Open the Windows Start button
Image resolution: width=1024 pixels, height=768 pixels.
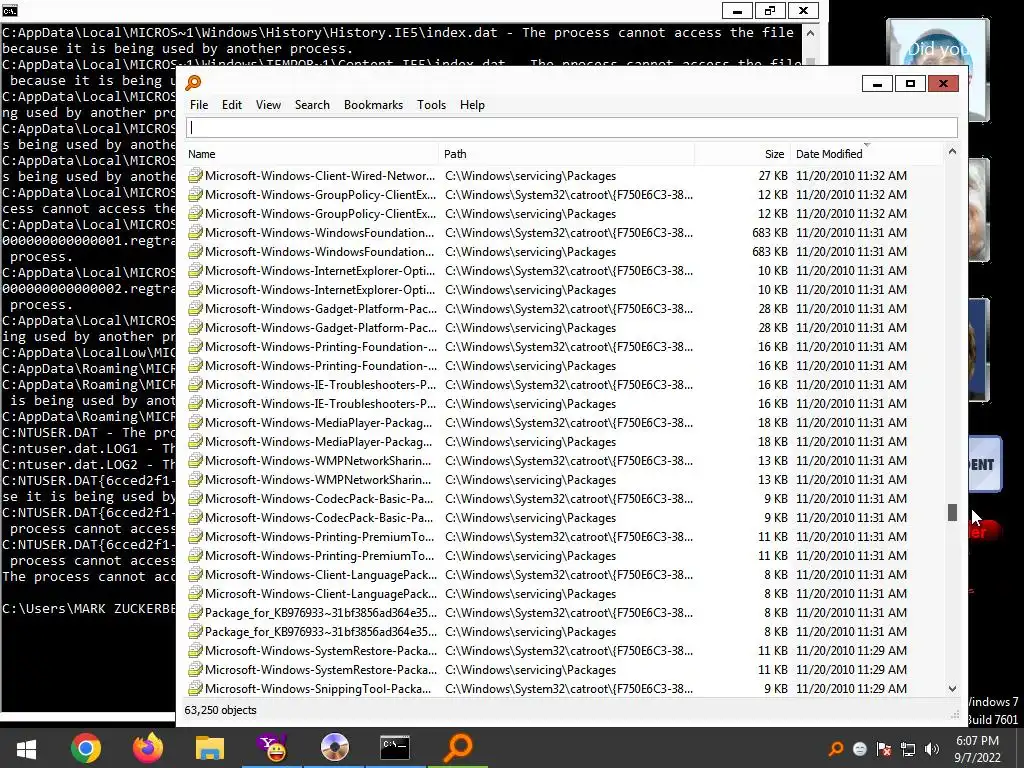(26, 748)
